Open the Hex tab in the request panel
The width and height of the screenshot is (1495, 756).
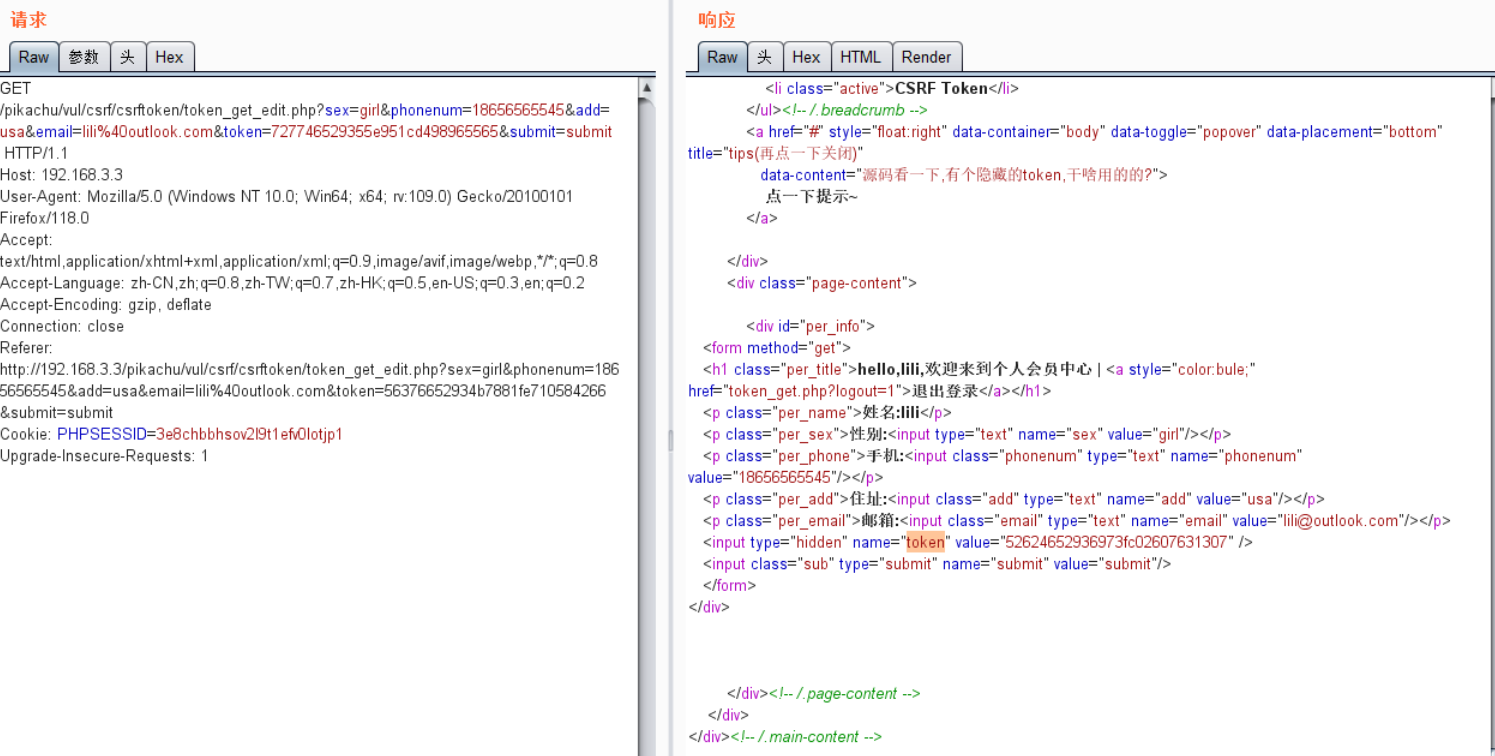170,57
